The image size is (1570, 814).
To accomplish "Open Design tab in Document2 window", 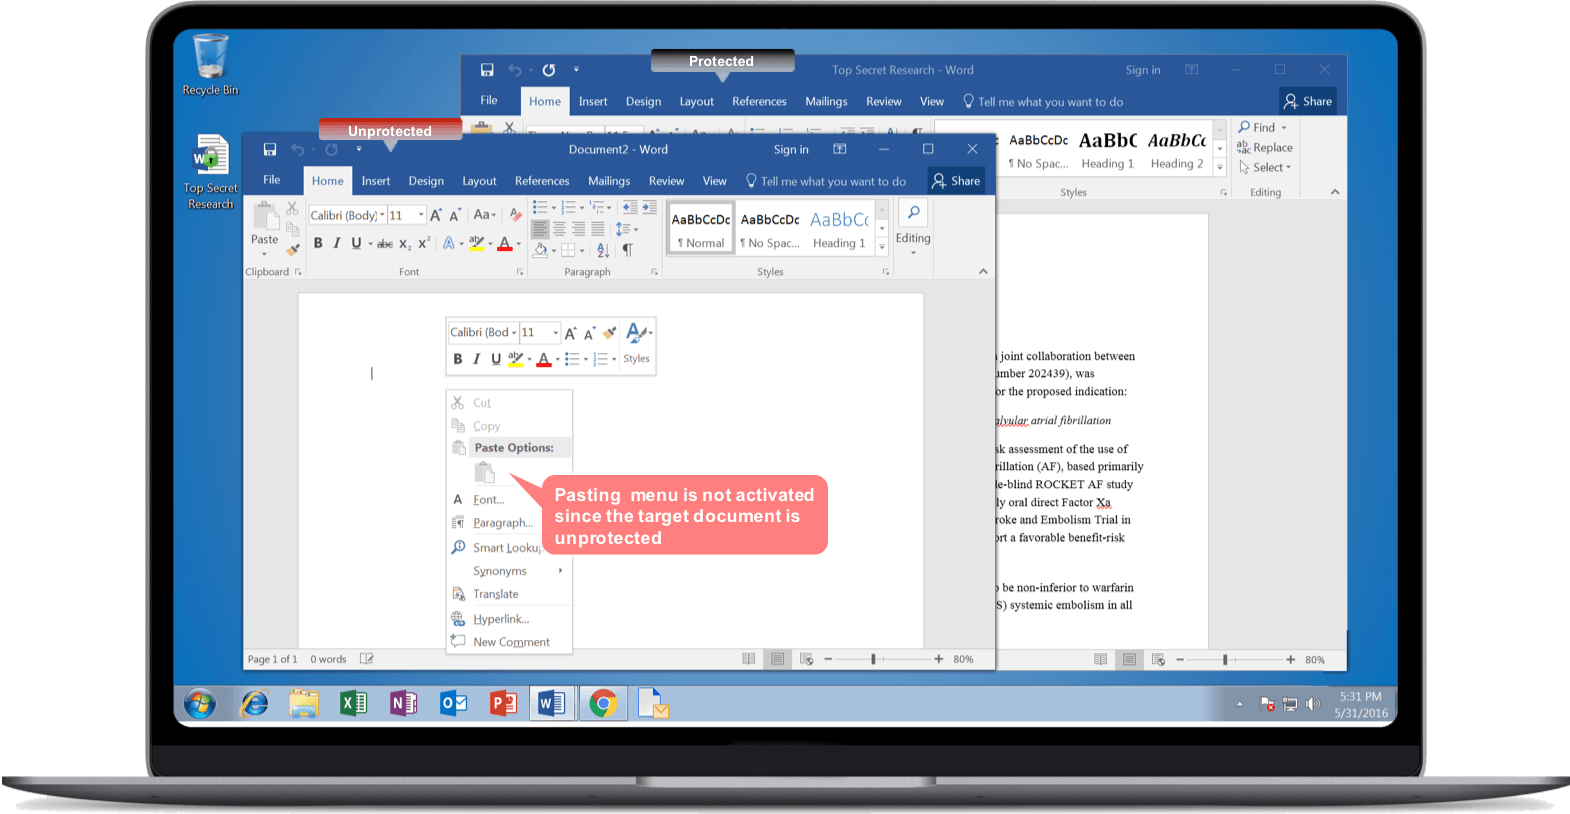I will tap(426, 181).
